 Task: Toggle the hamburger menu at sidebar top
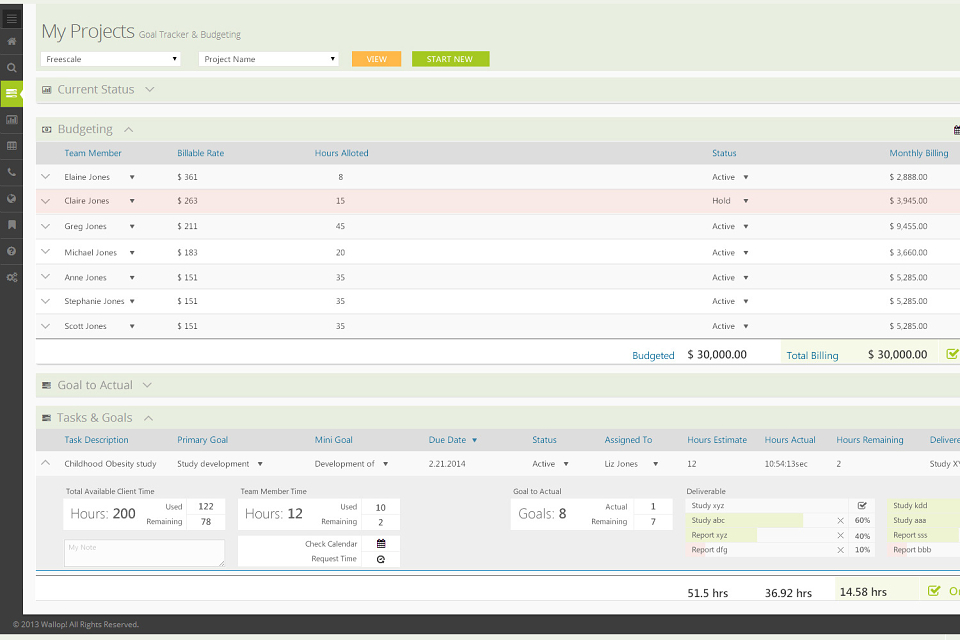coord(11,18)
